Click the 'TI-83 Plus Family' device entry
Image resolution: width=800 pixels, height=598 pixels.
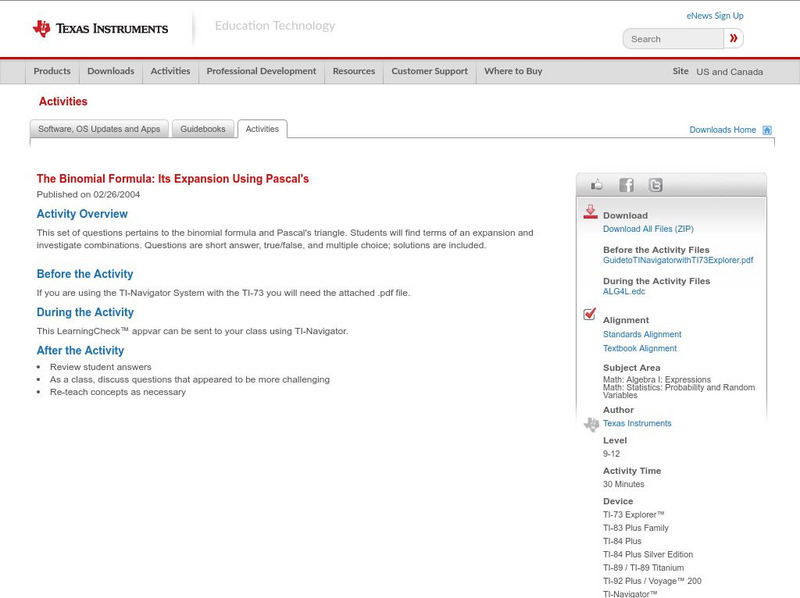point(636,528)
